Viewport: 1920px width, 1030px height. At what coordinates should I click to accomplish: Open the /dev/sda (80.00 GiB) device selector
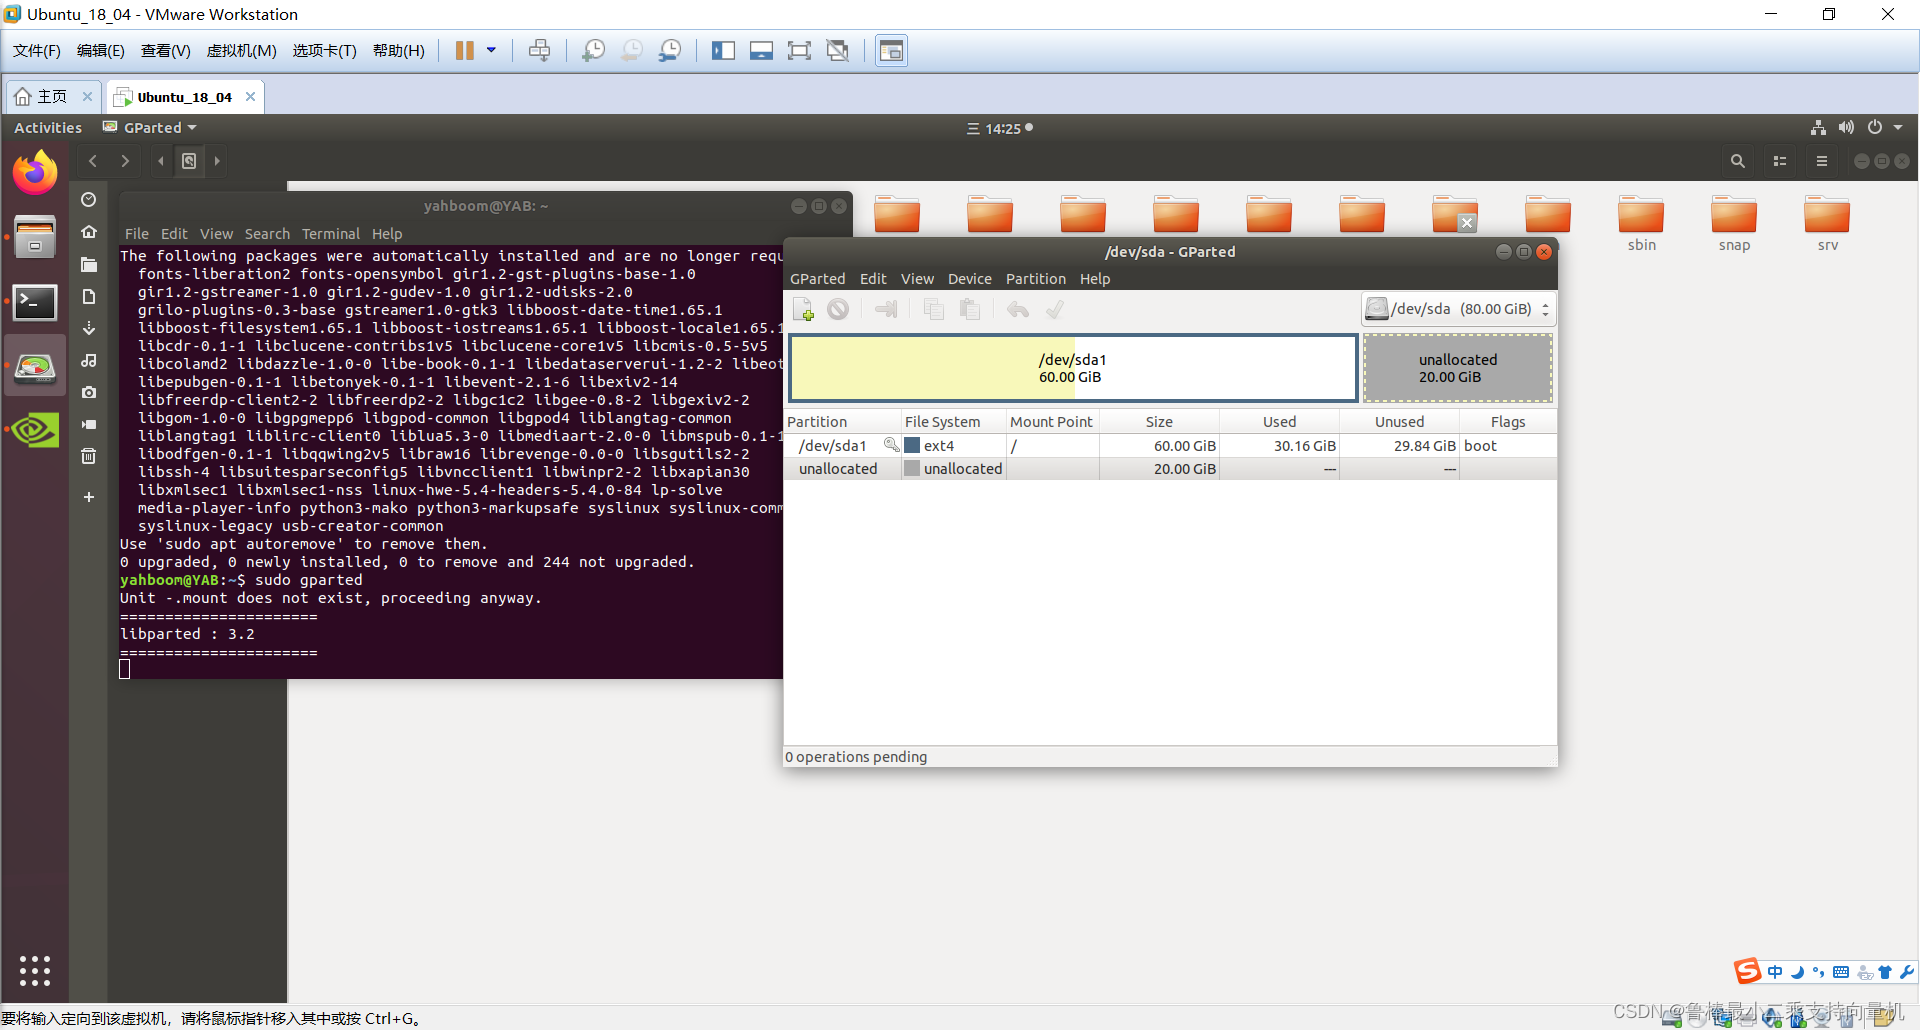pyautogui.click(x=1458, y=309)
